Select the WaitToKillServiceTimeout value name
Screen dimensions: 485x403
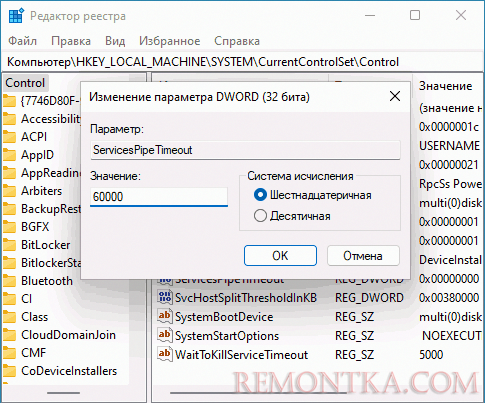click(242, 355)
